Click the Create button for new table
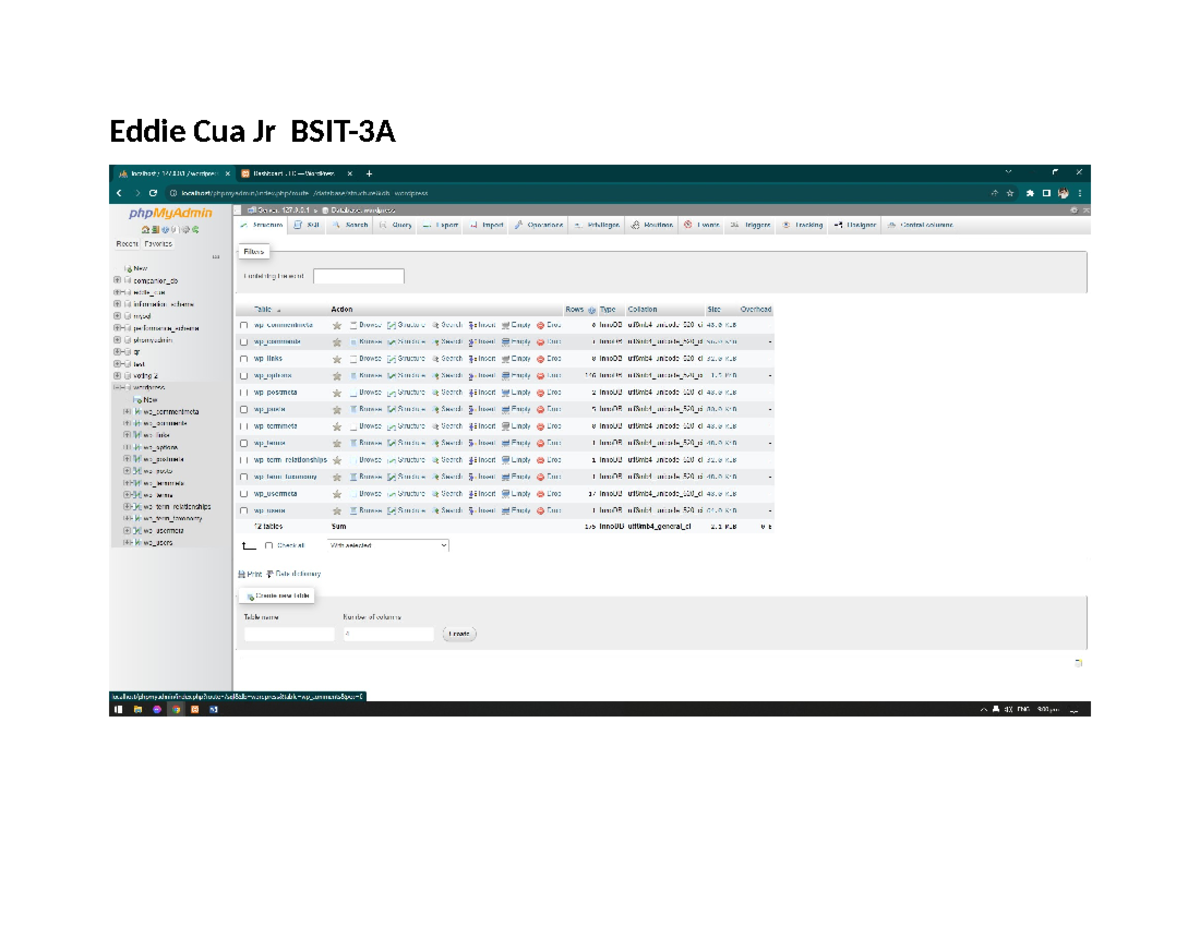Image resolution: width=1200 pixels, height=927 pixels. (460, 633)
